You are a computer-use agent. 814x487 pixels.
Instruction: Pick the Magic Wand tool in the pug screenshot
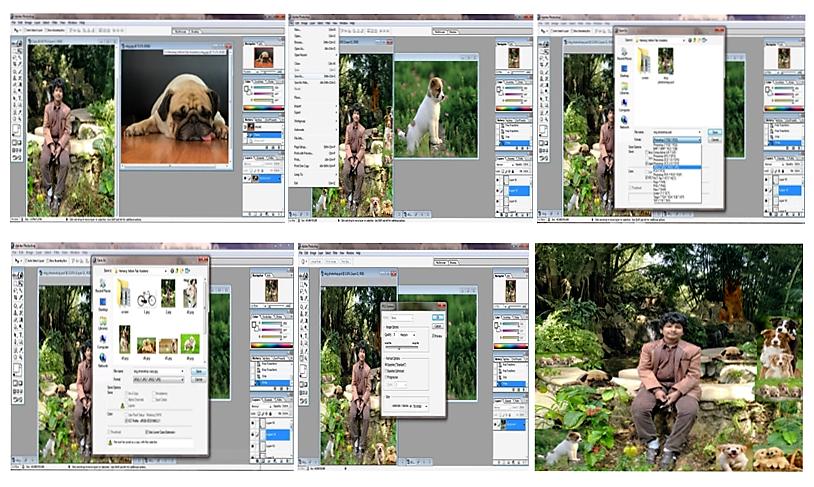(20, 57)
